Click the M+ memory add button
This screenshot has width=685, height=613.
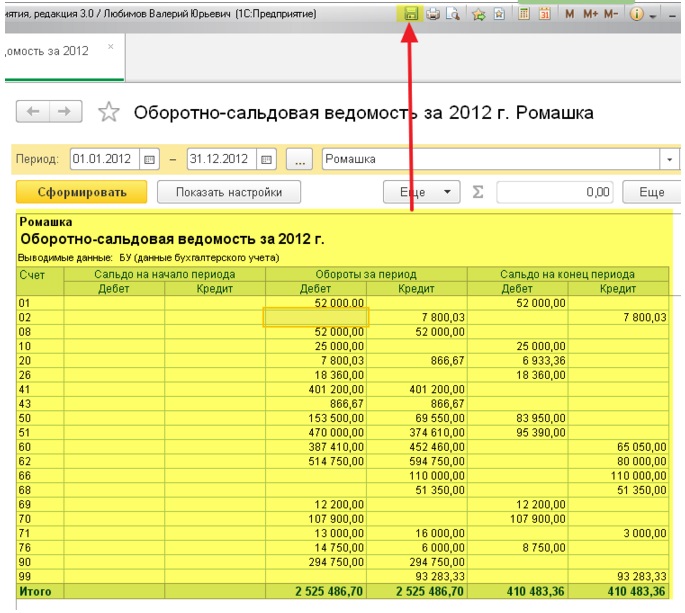(x=591, y=14)
